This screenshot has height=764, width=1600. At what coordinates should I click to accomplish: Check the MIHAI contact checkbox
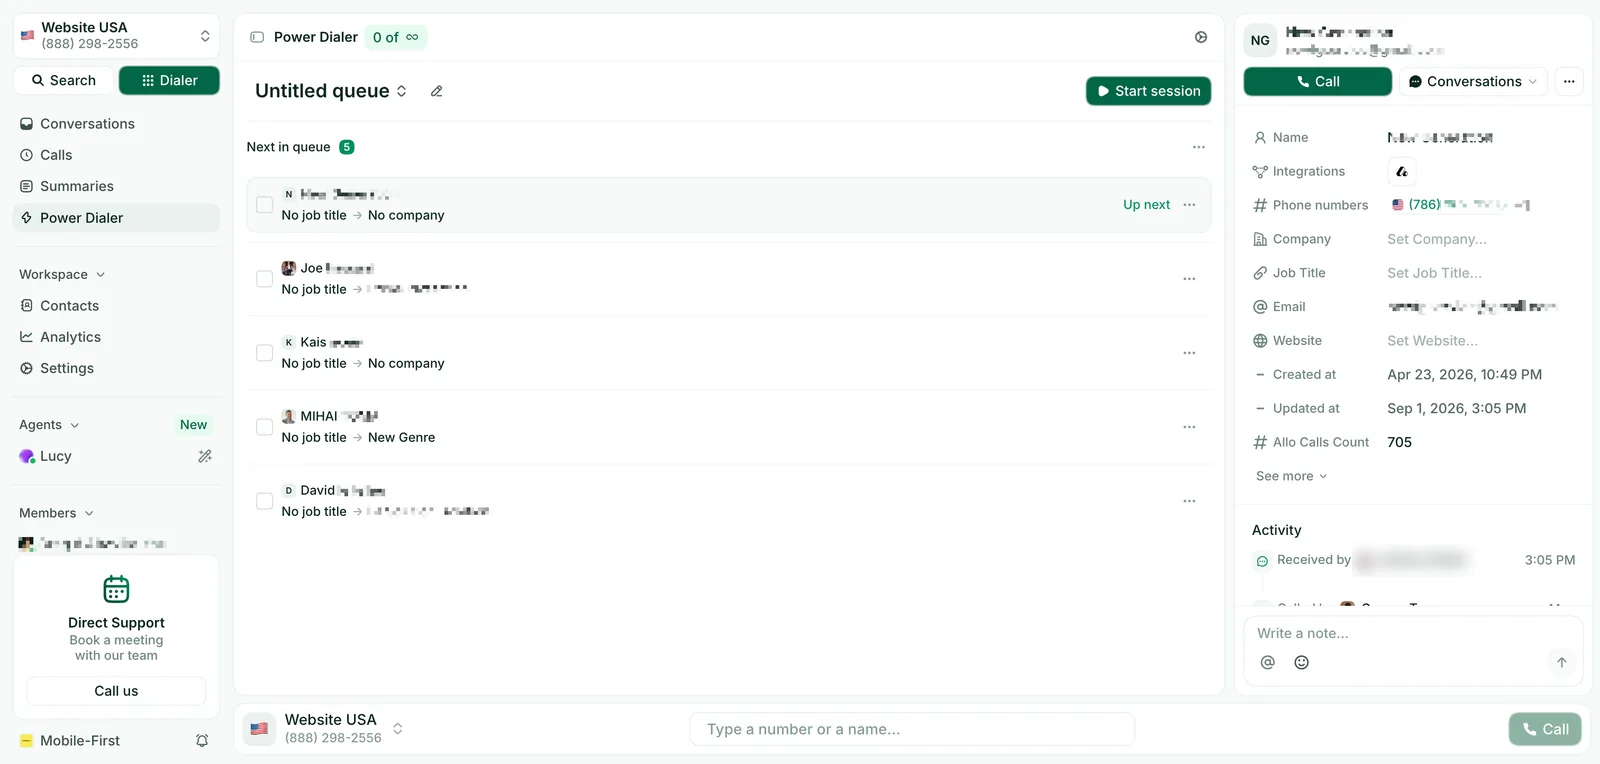point(265,427)
